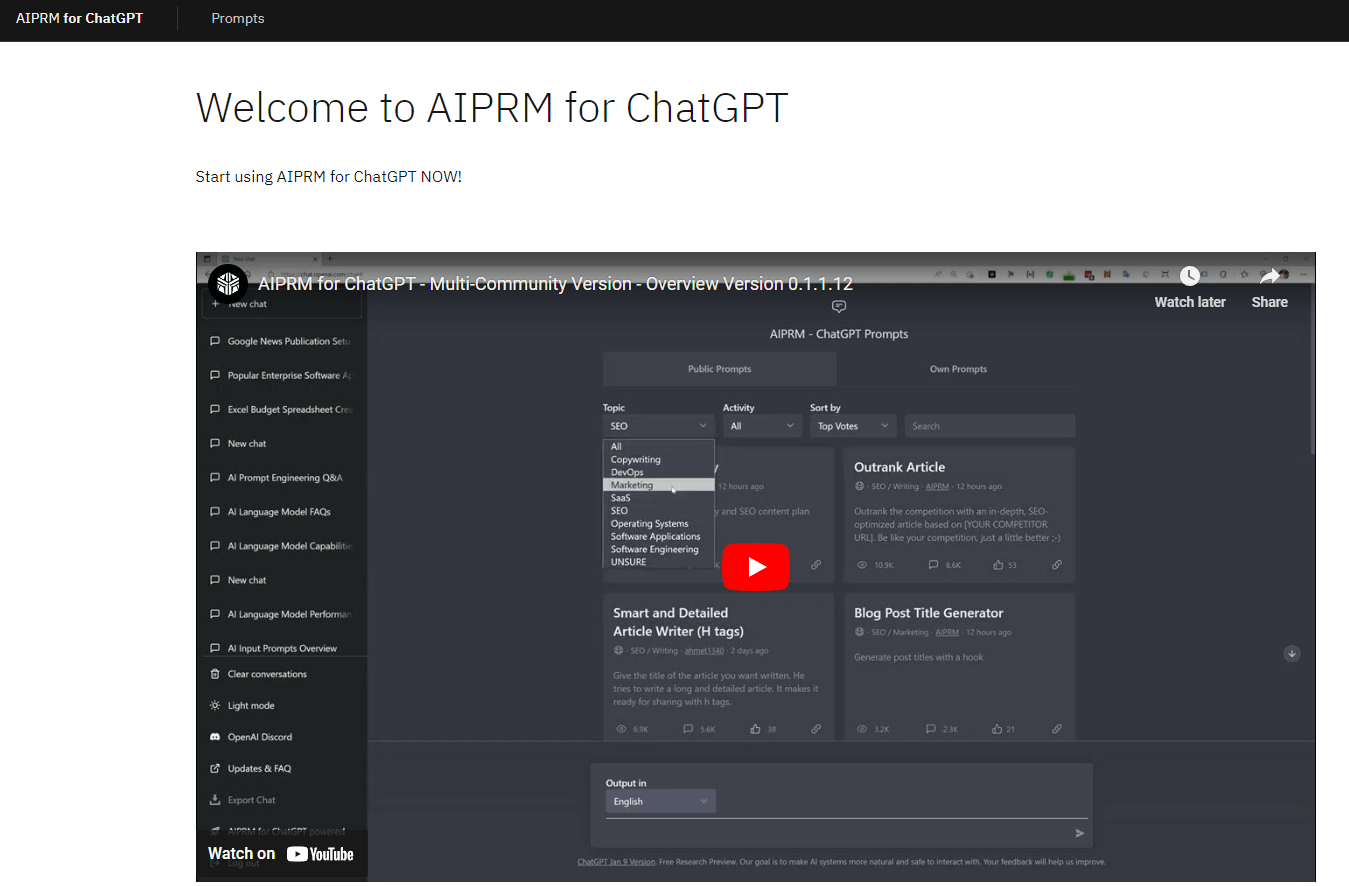
Task: Click the 'Start using AIPRM for ChatGPT NOW!' text
Action: point(329,177)
